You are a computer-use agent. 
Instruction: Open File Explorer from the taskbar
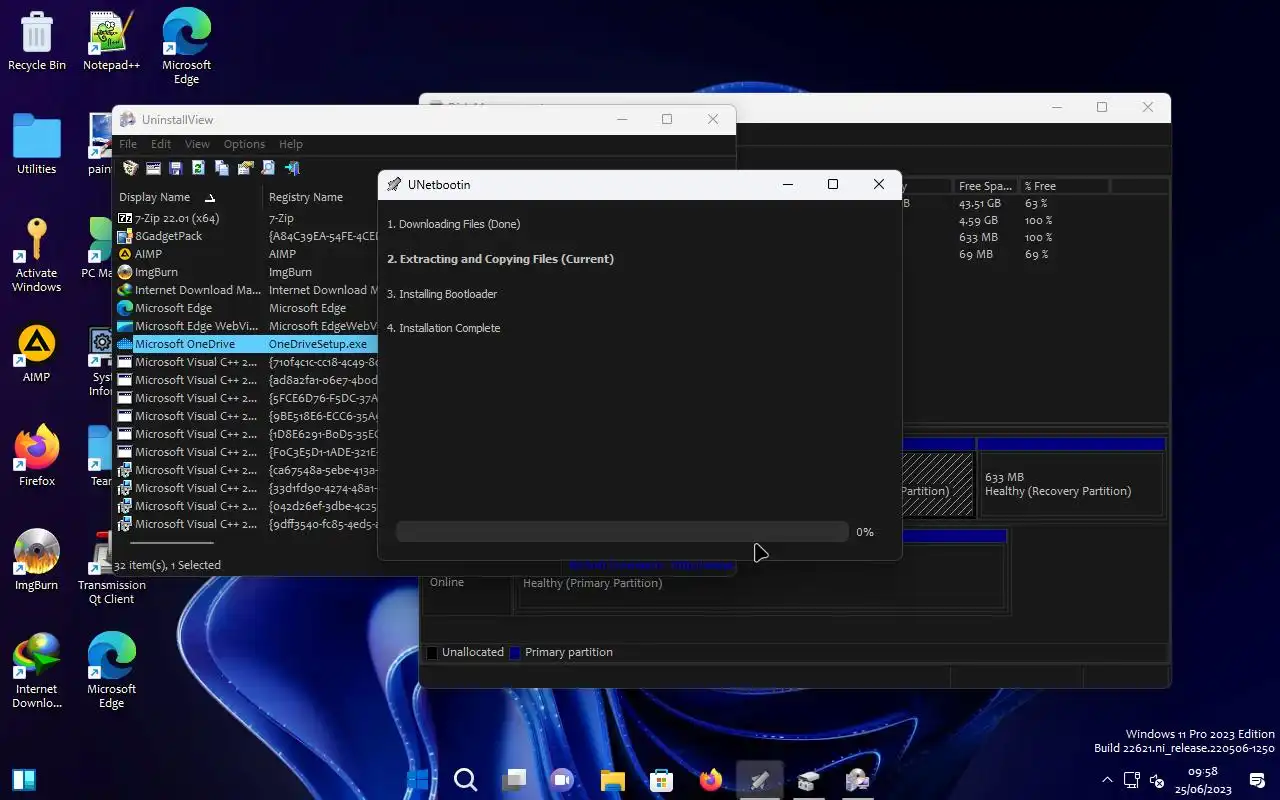click(x=612, y=780)
